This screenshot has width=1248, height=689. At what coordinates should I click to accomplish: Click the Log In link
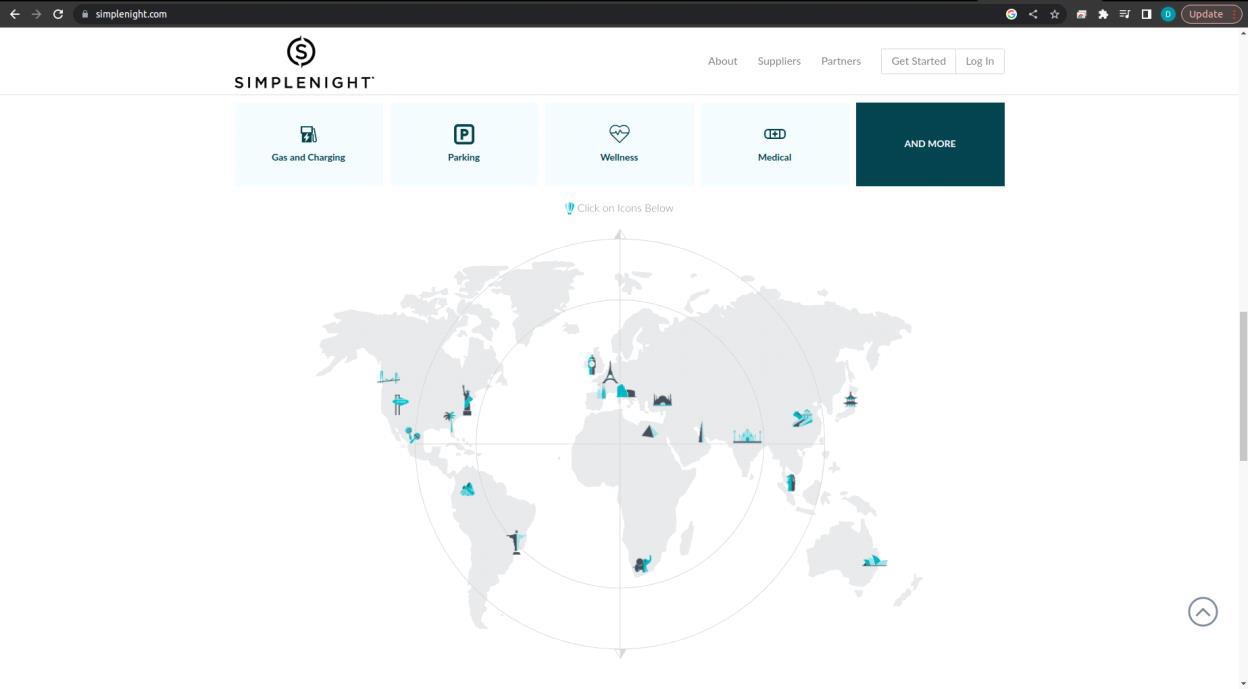pyautogui.click(x=979, y=61)
